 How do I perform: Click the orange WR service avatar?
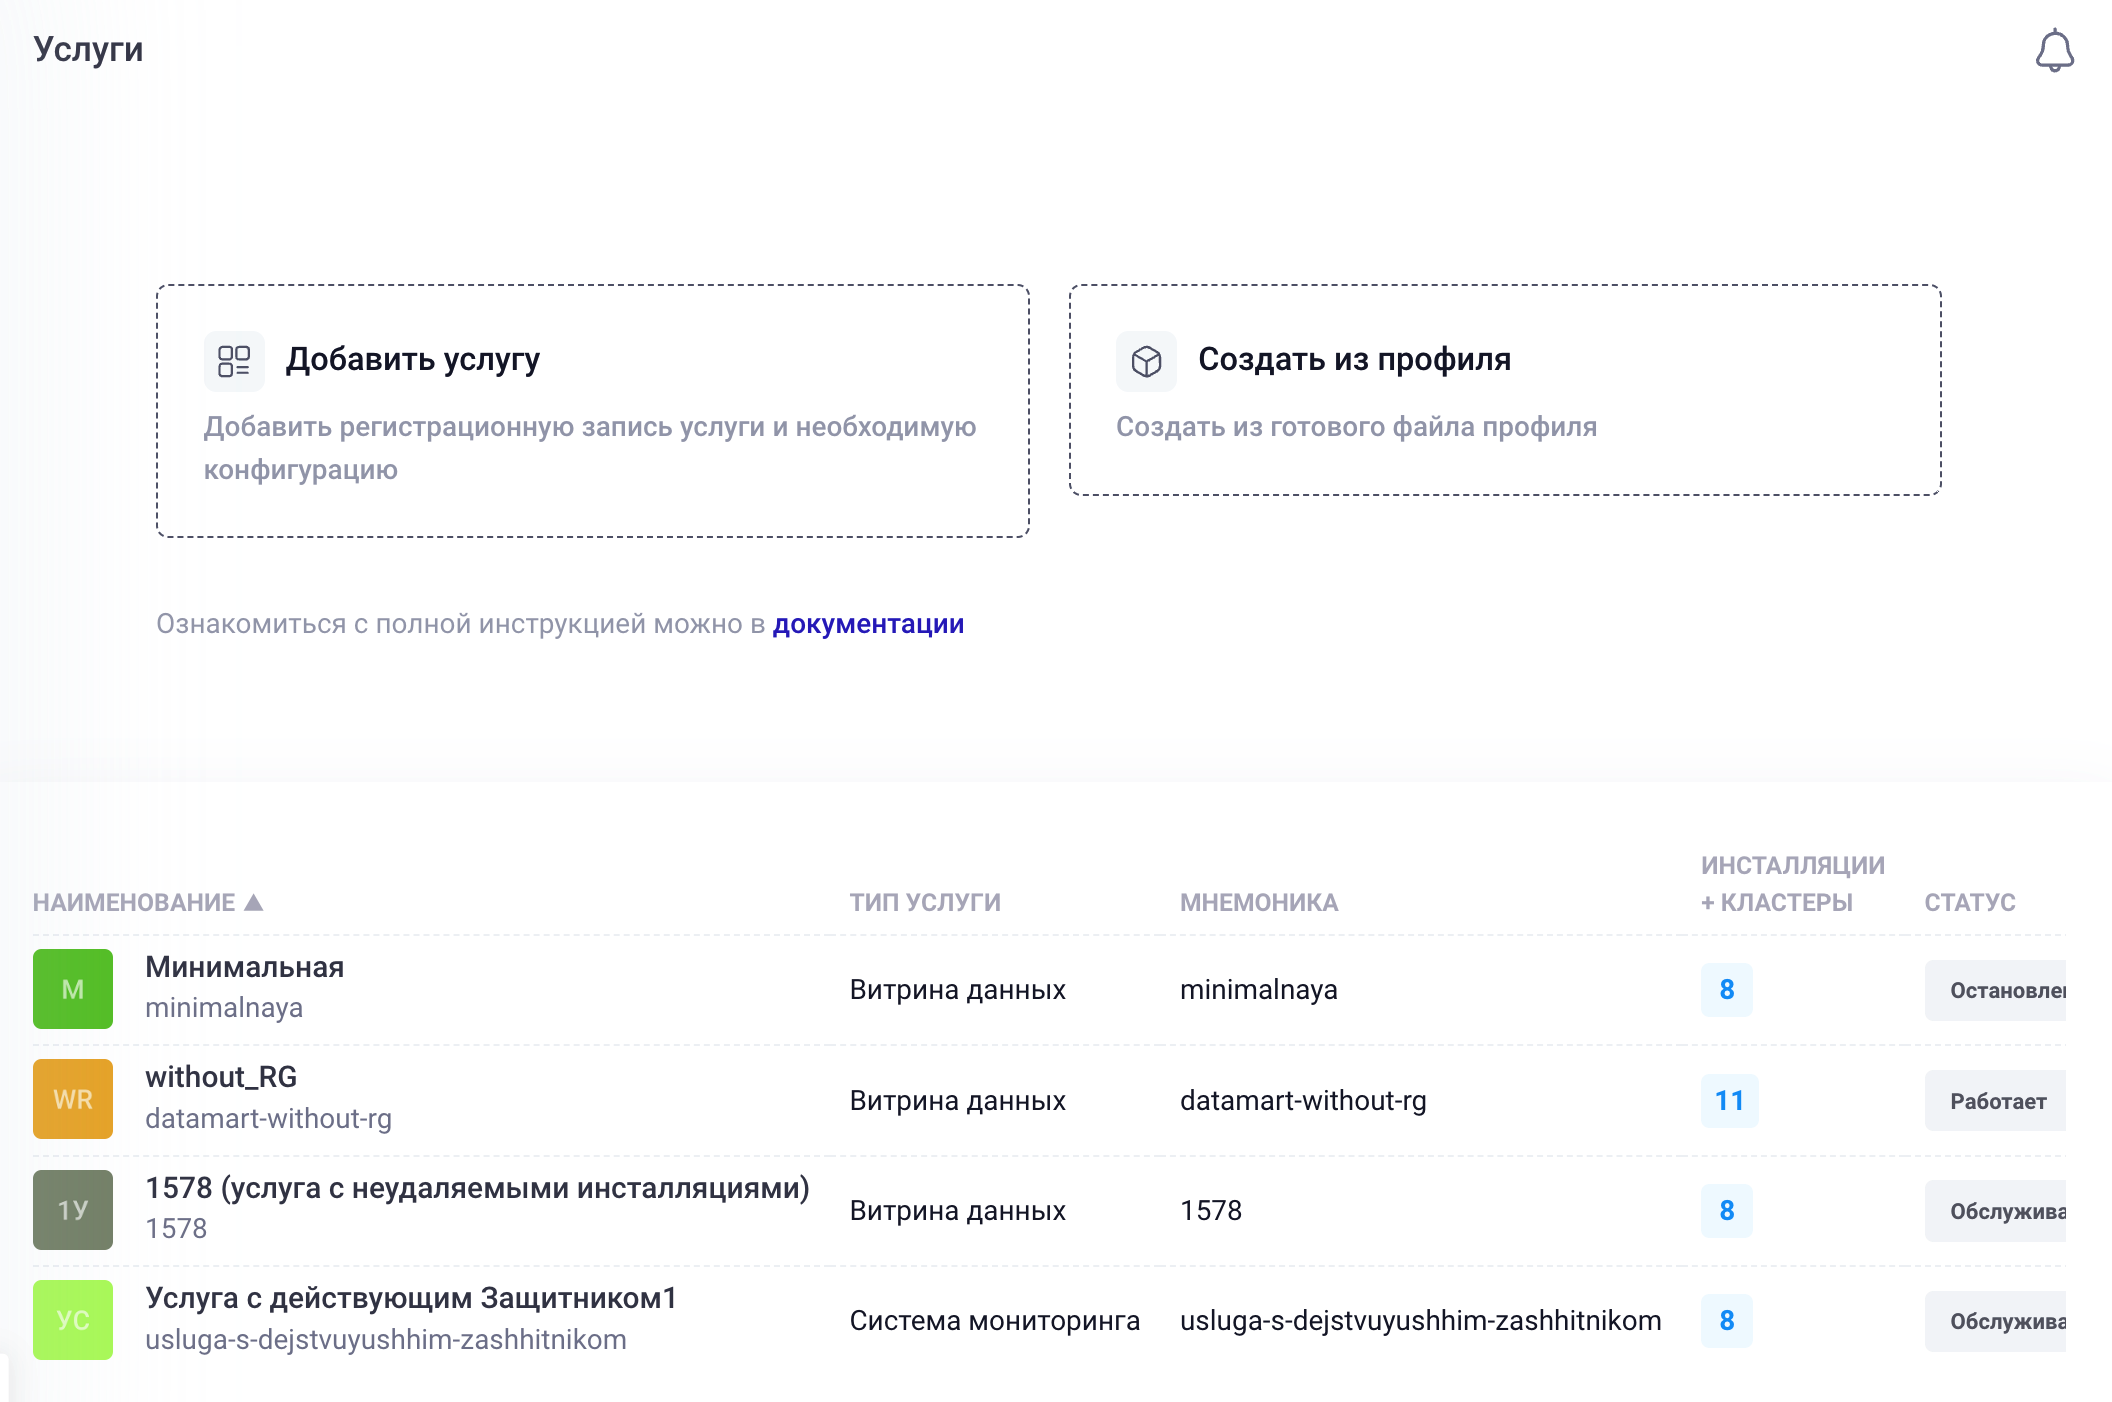pos(73,1099)
